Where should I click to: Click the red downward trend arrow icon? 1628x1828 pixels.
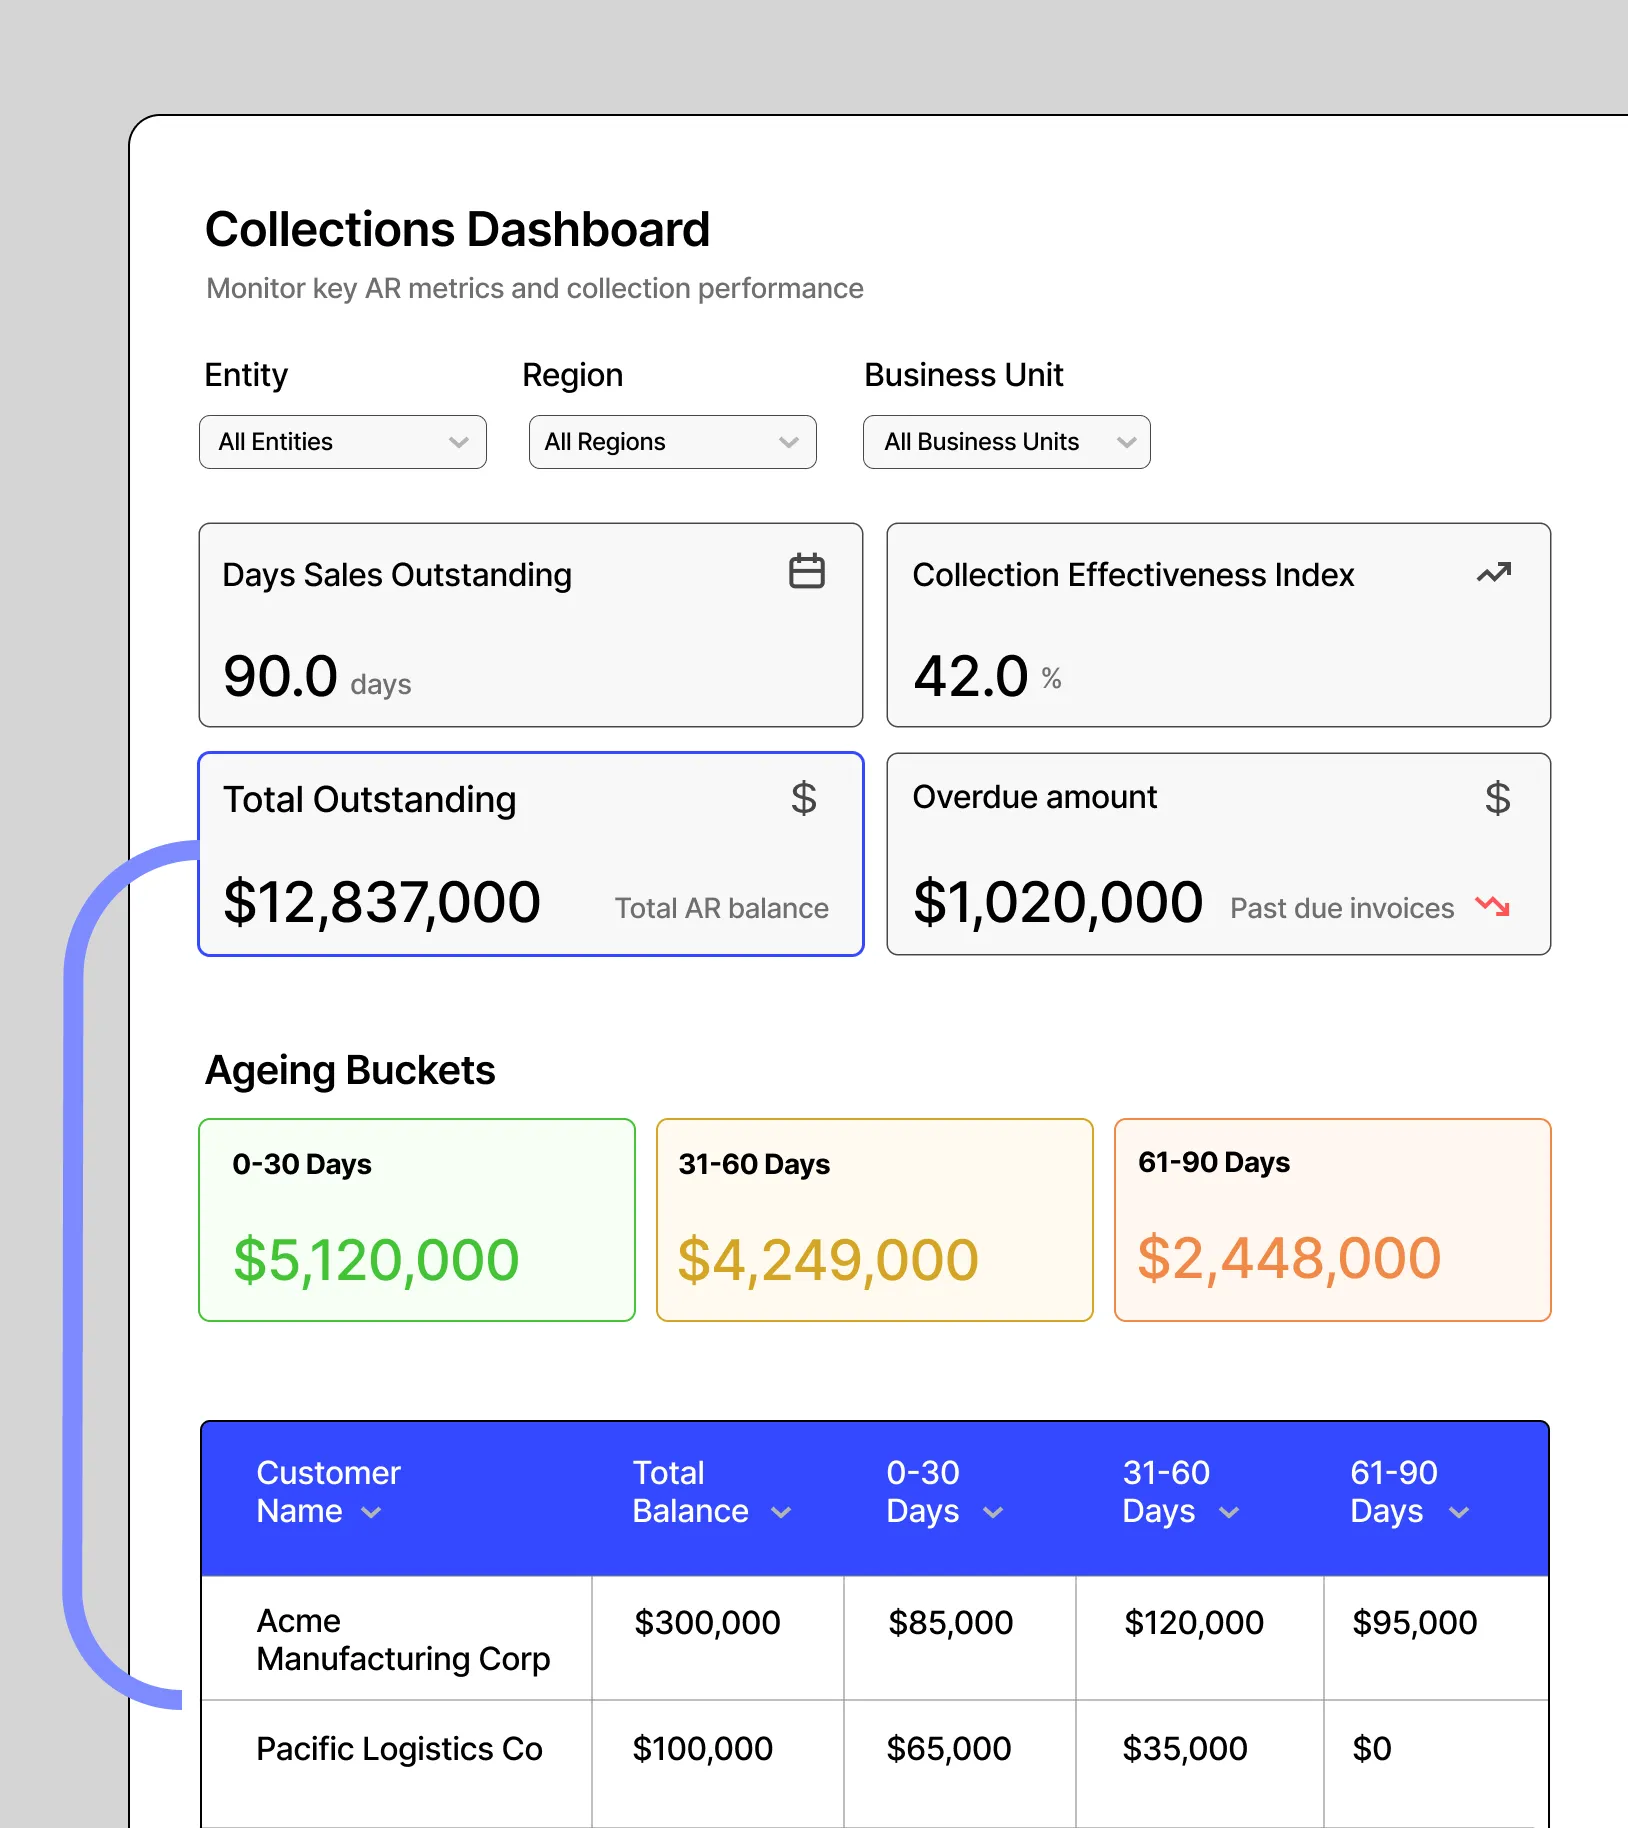(x=1493, y=906)
